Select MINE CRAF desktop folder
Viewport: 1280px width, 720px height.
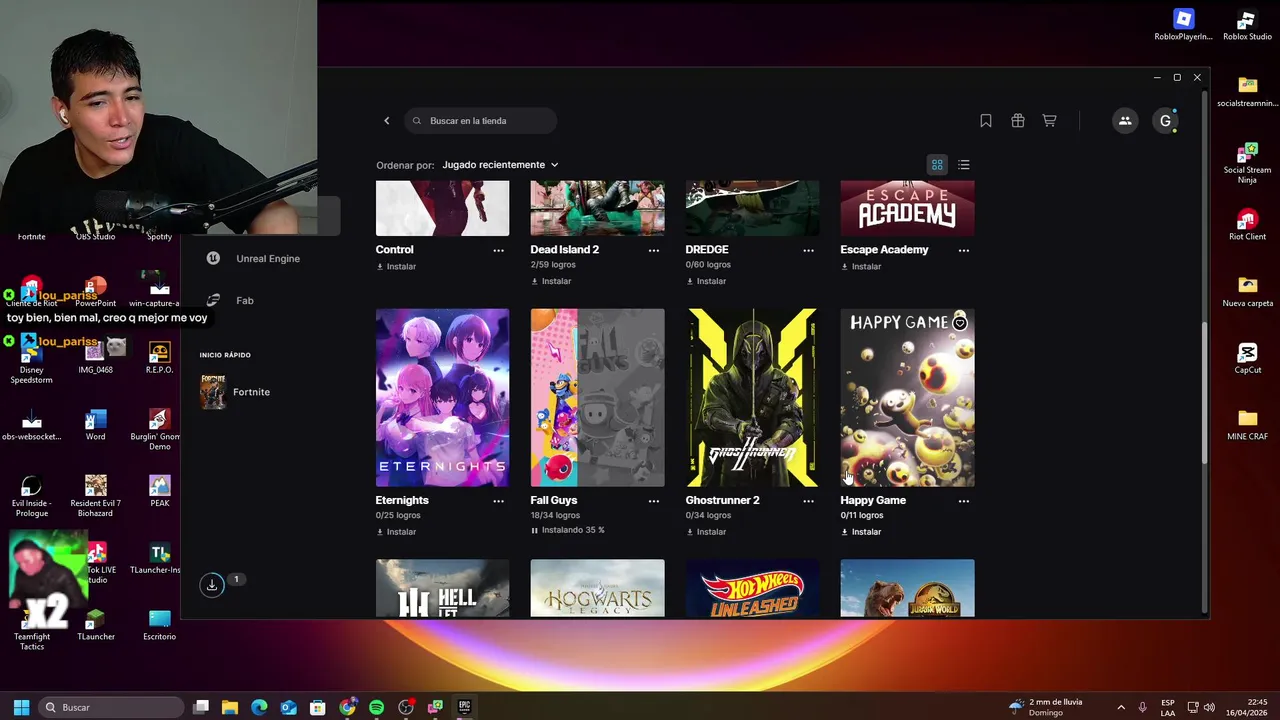pyautogui.click(x=1247, y=425)
